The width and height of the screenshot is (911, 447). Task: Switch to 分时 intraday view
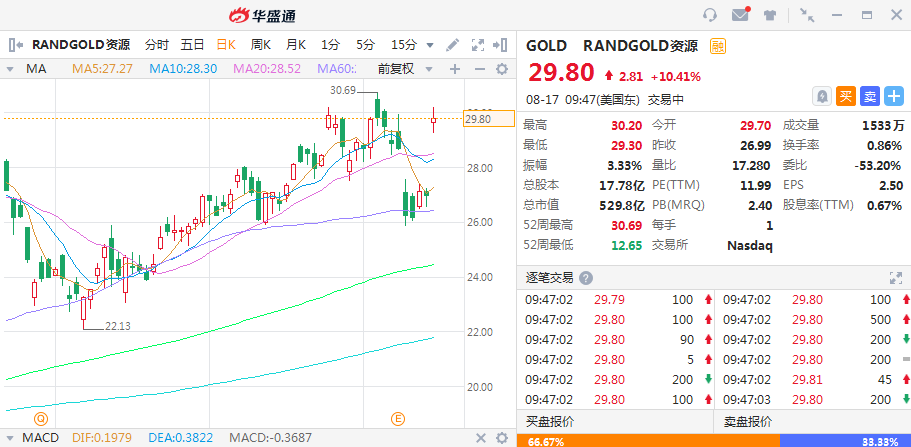[157, 45]
